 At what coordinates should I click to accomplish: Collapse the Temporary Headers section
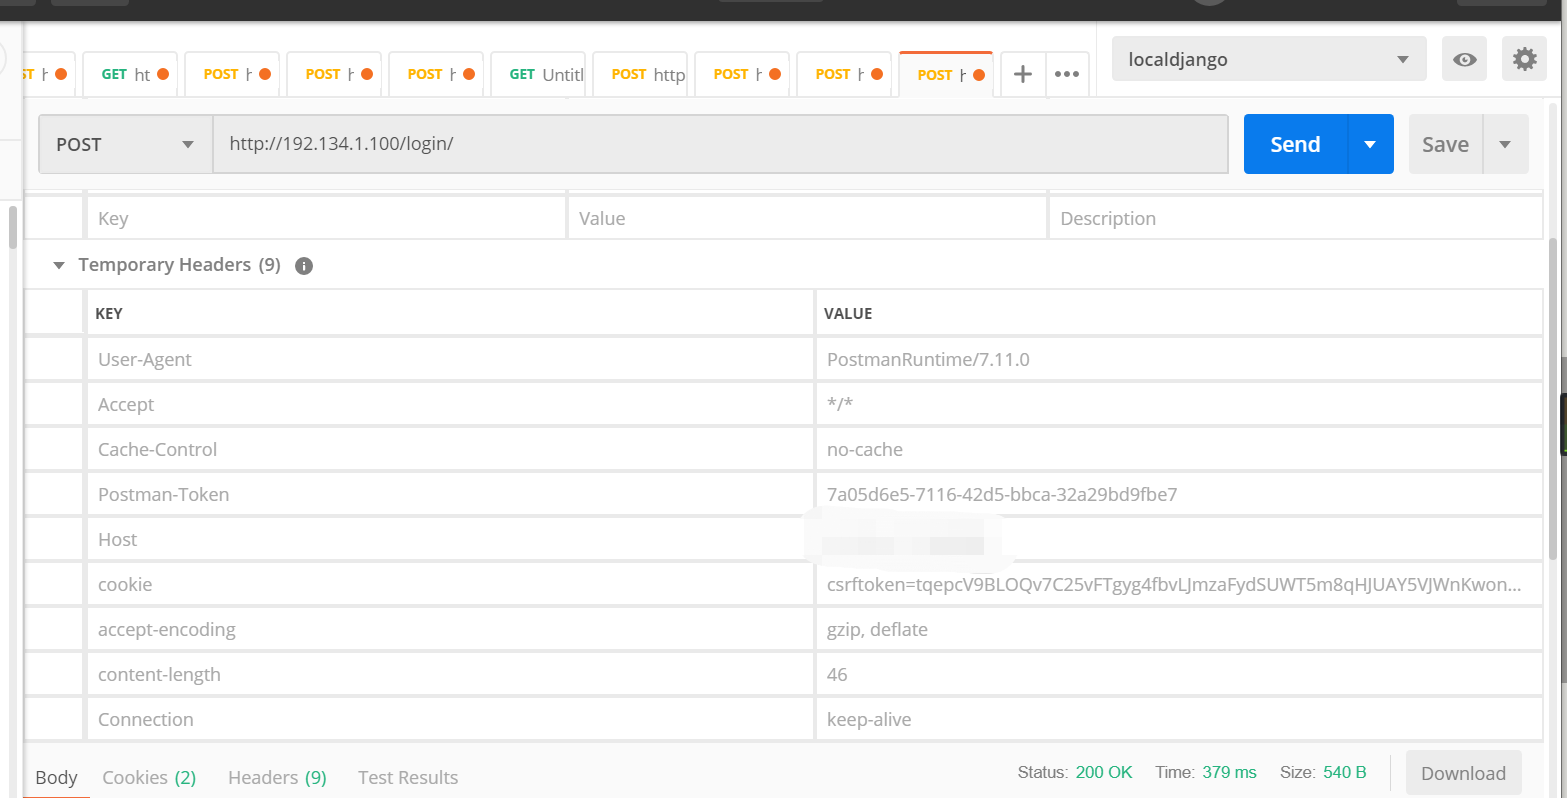pyautogui.click(x=58, y=265)
